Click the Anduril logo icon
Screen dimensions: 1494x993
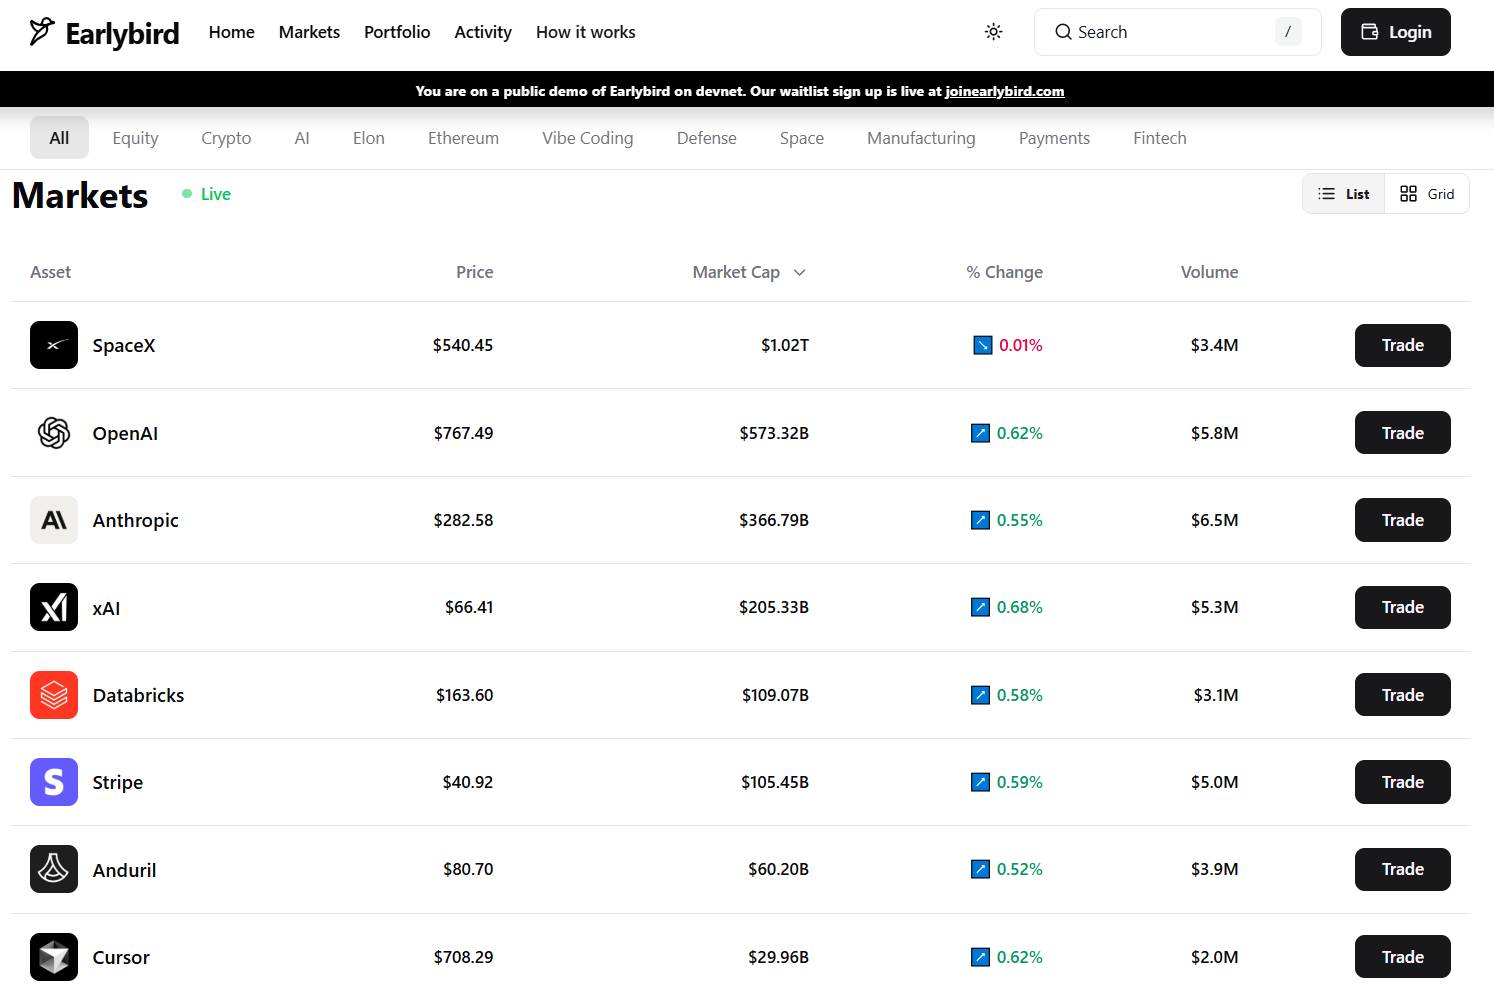[x=54, y=869]
